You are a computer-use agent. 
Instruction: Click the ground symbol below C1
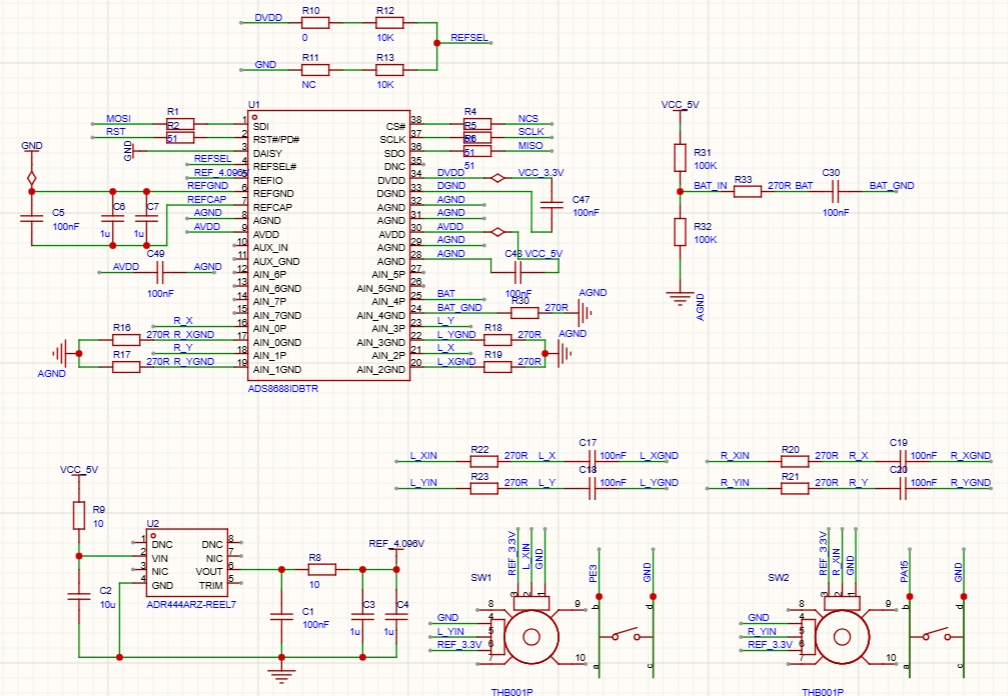[x=282, y=674]
